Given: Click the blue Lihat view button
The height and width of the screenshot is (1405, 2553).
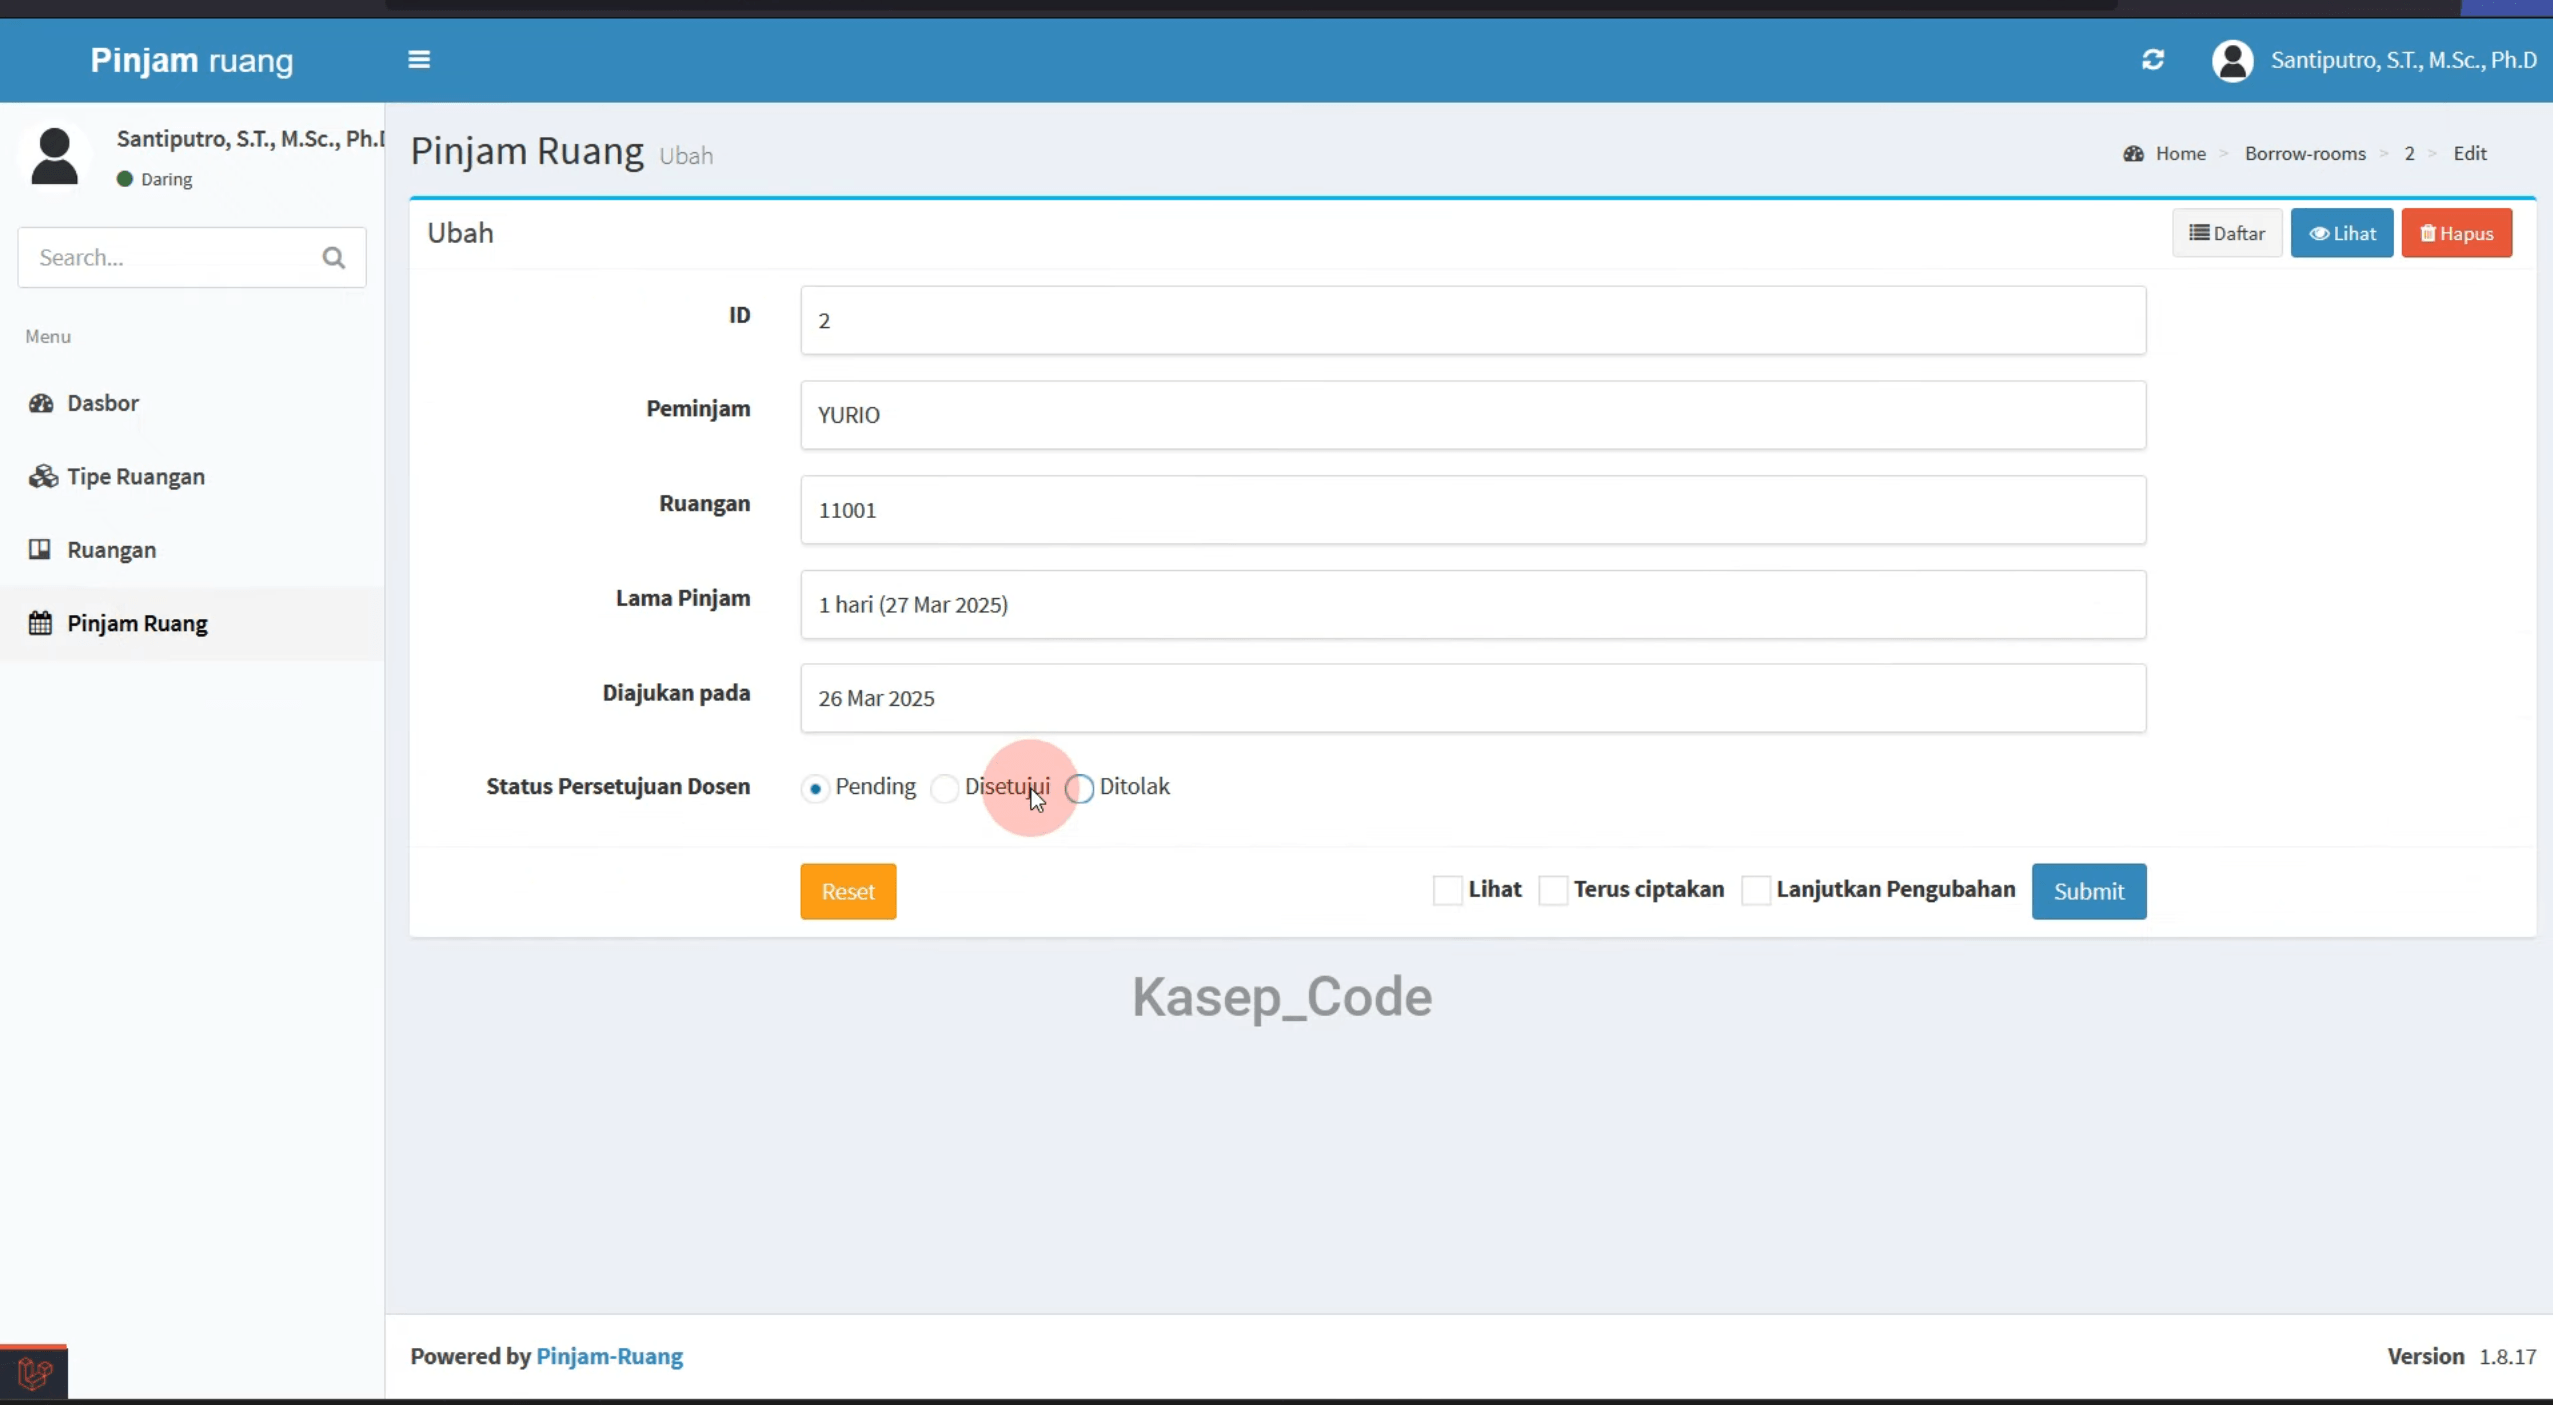Looking at the screenshot, I should tap(2342, 233).
